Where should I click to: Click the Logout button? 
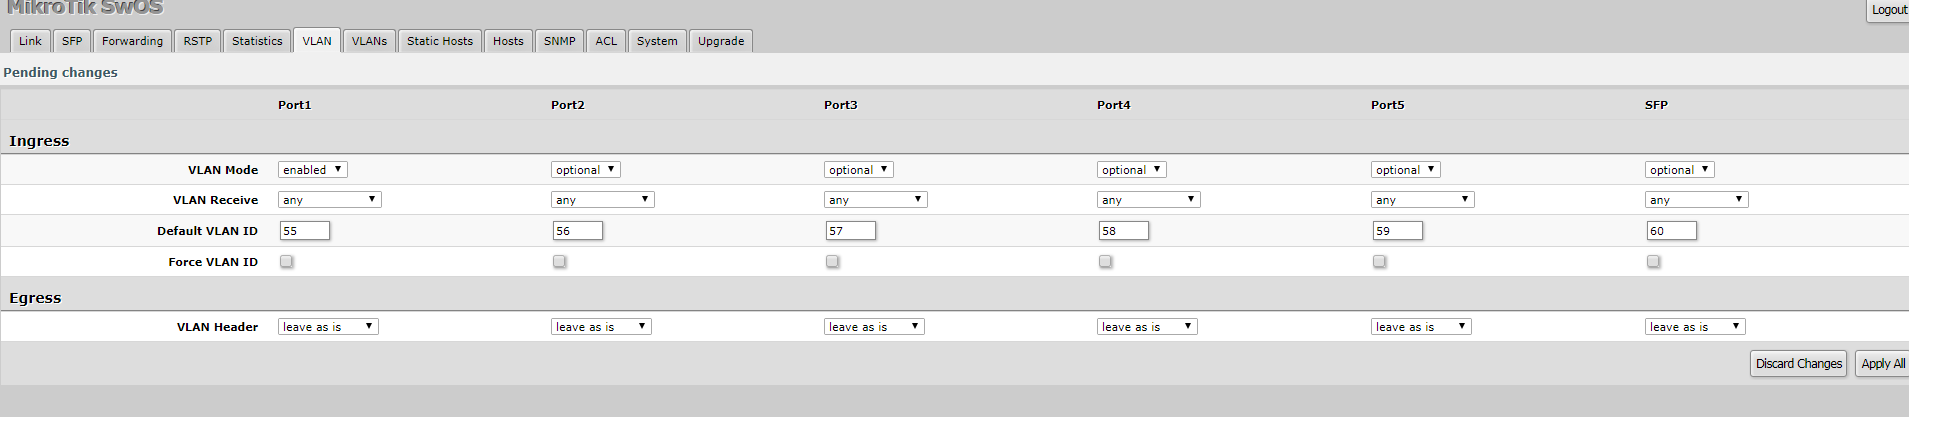1889,10
